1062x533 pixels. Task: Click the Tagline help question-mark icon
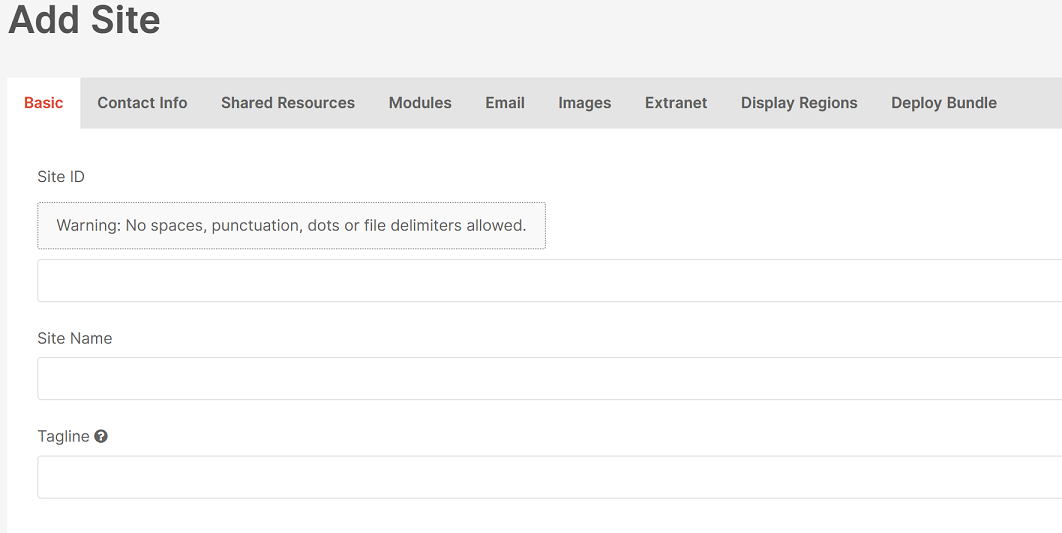(x=101, y=436)
